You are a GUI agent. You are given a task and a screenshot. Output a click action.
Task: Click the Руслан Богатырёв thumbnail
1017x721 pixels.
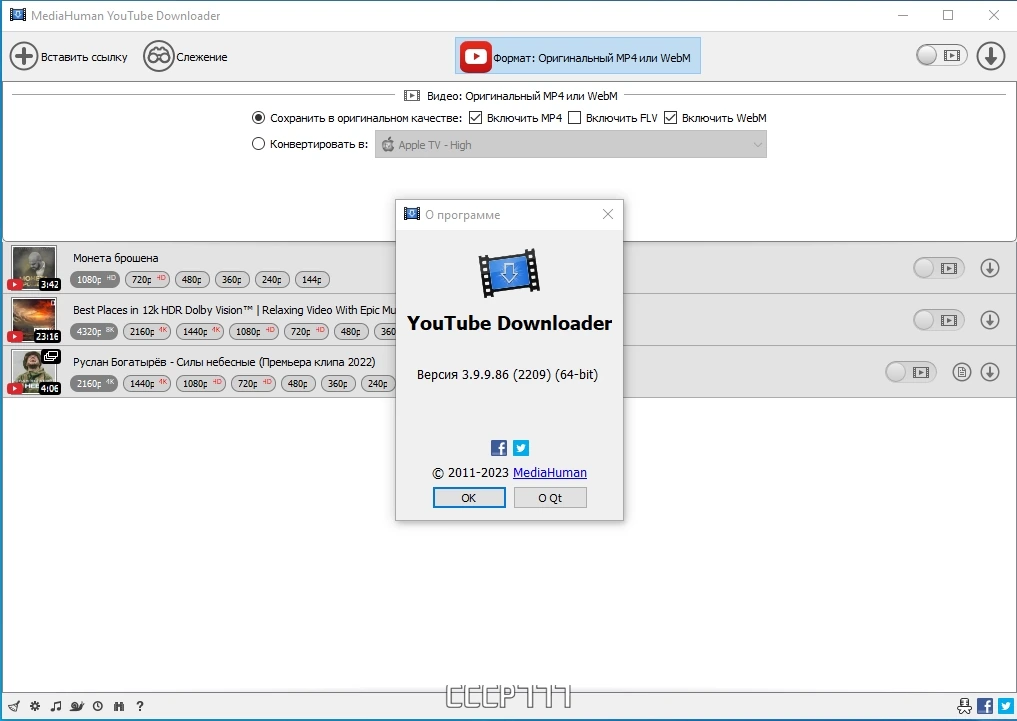click(x=34, y=372)
